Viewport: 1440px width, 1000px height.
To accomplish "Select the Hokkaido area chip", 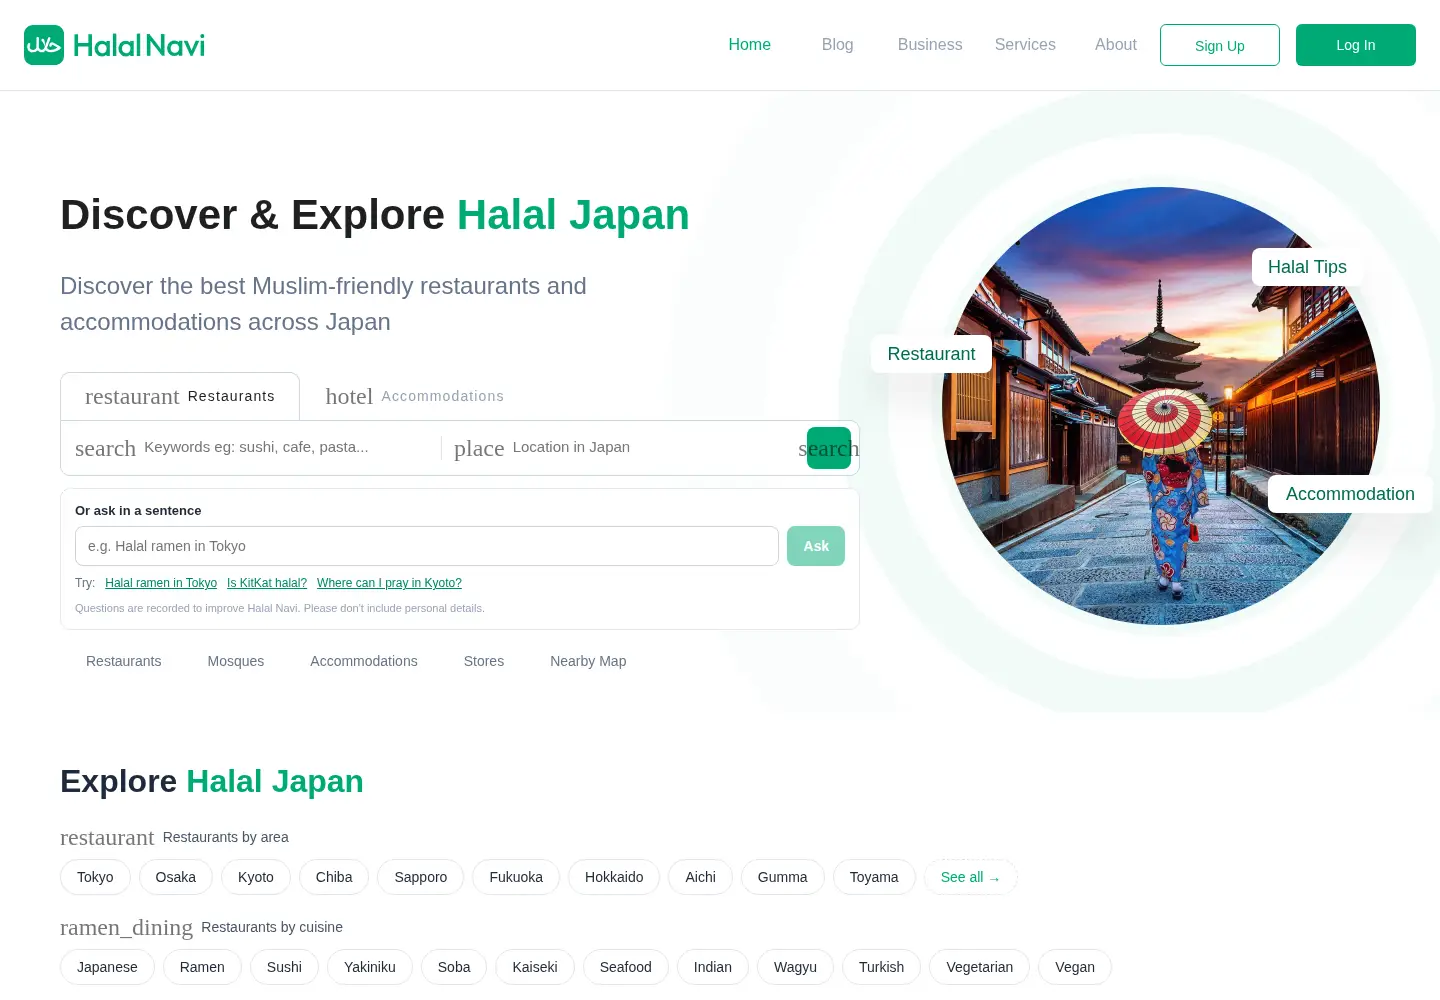I will coord(614,877).
